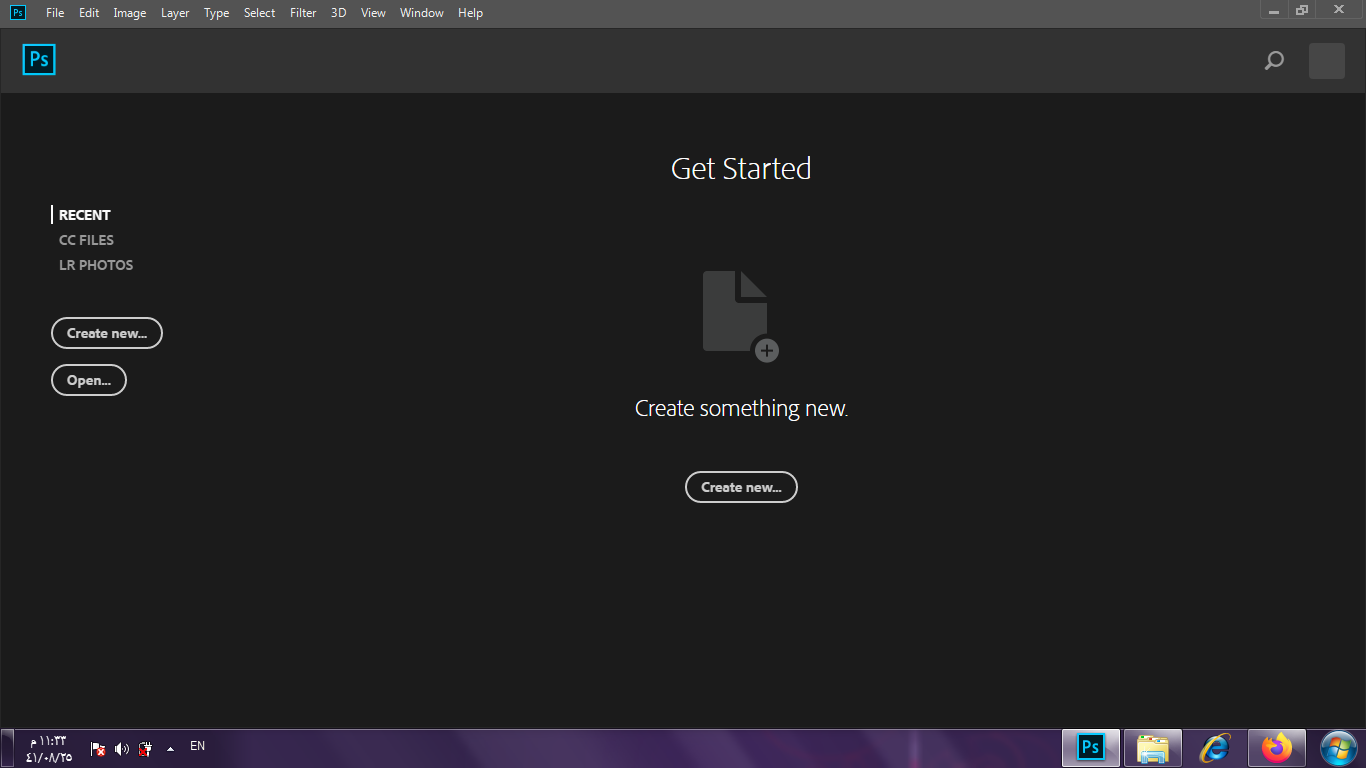Open Internet Explorer from the taskbar
This screenshot has height=768, width=1366.
click(1215, 747)
